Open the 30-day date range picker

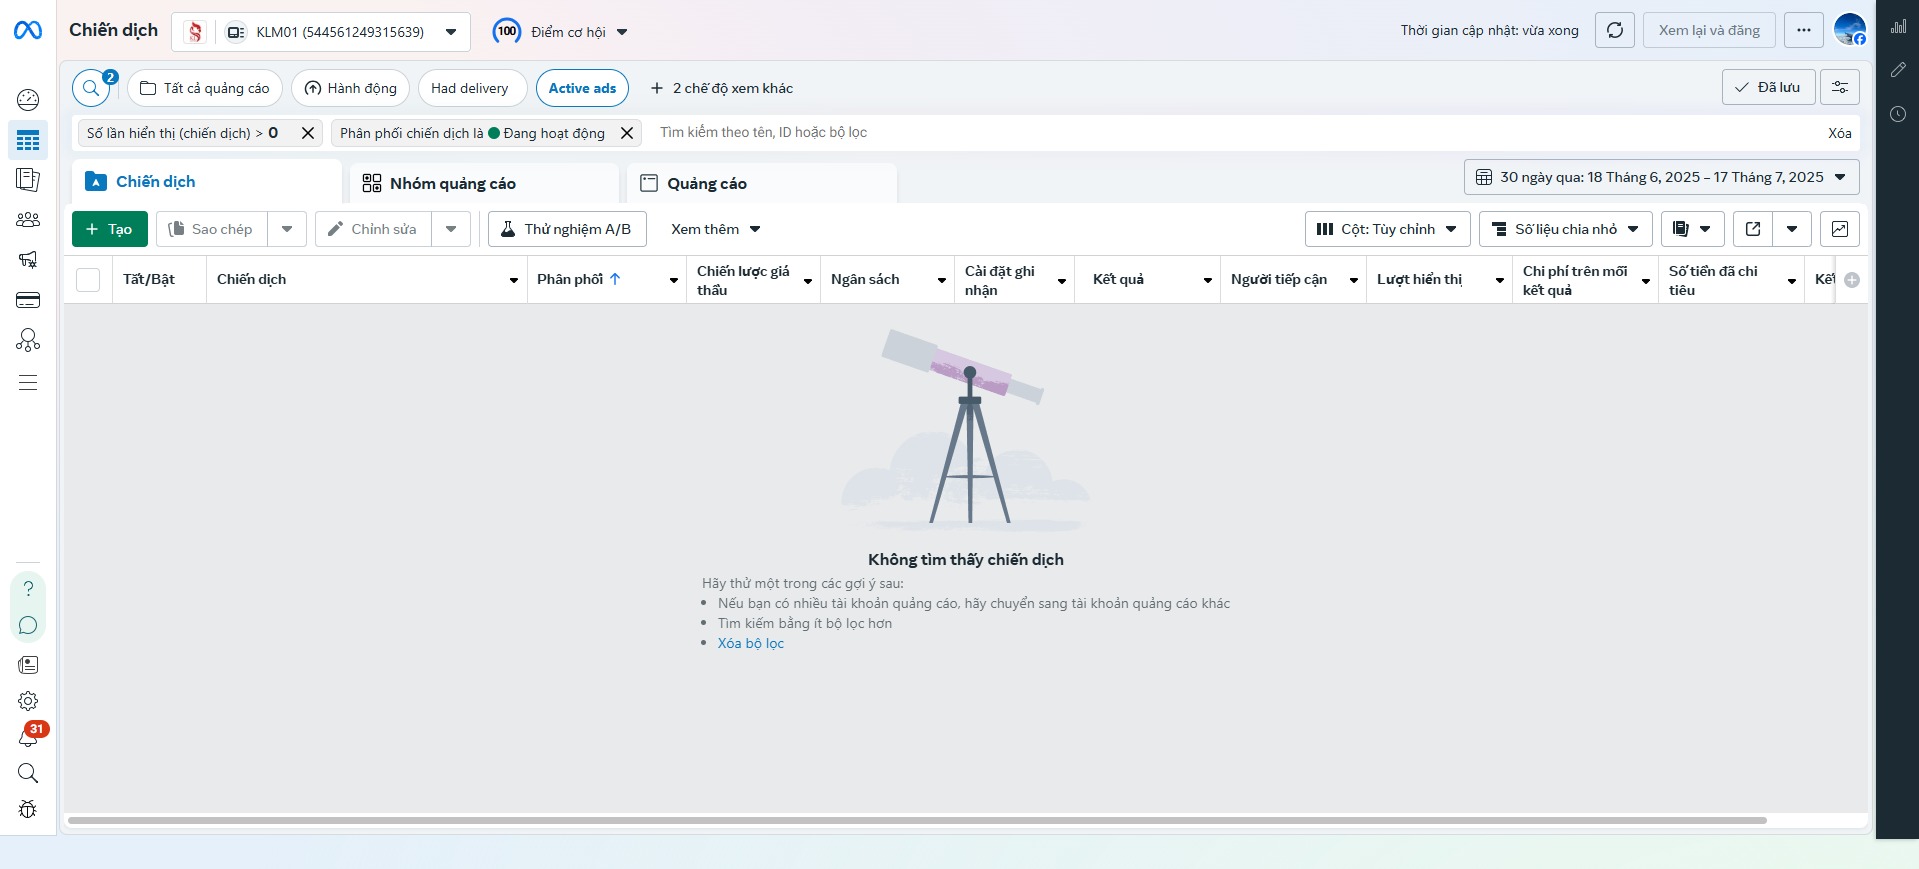1661,177
